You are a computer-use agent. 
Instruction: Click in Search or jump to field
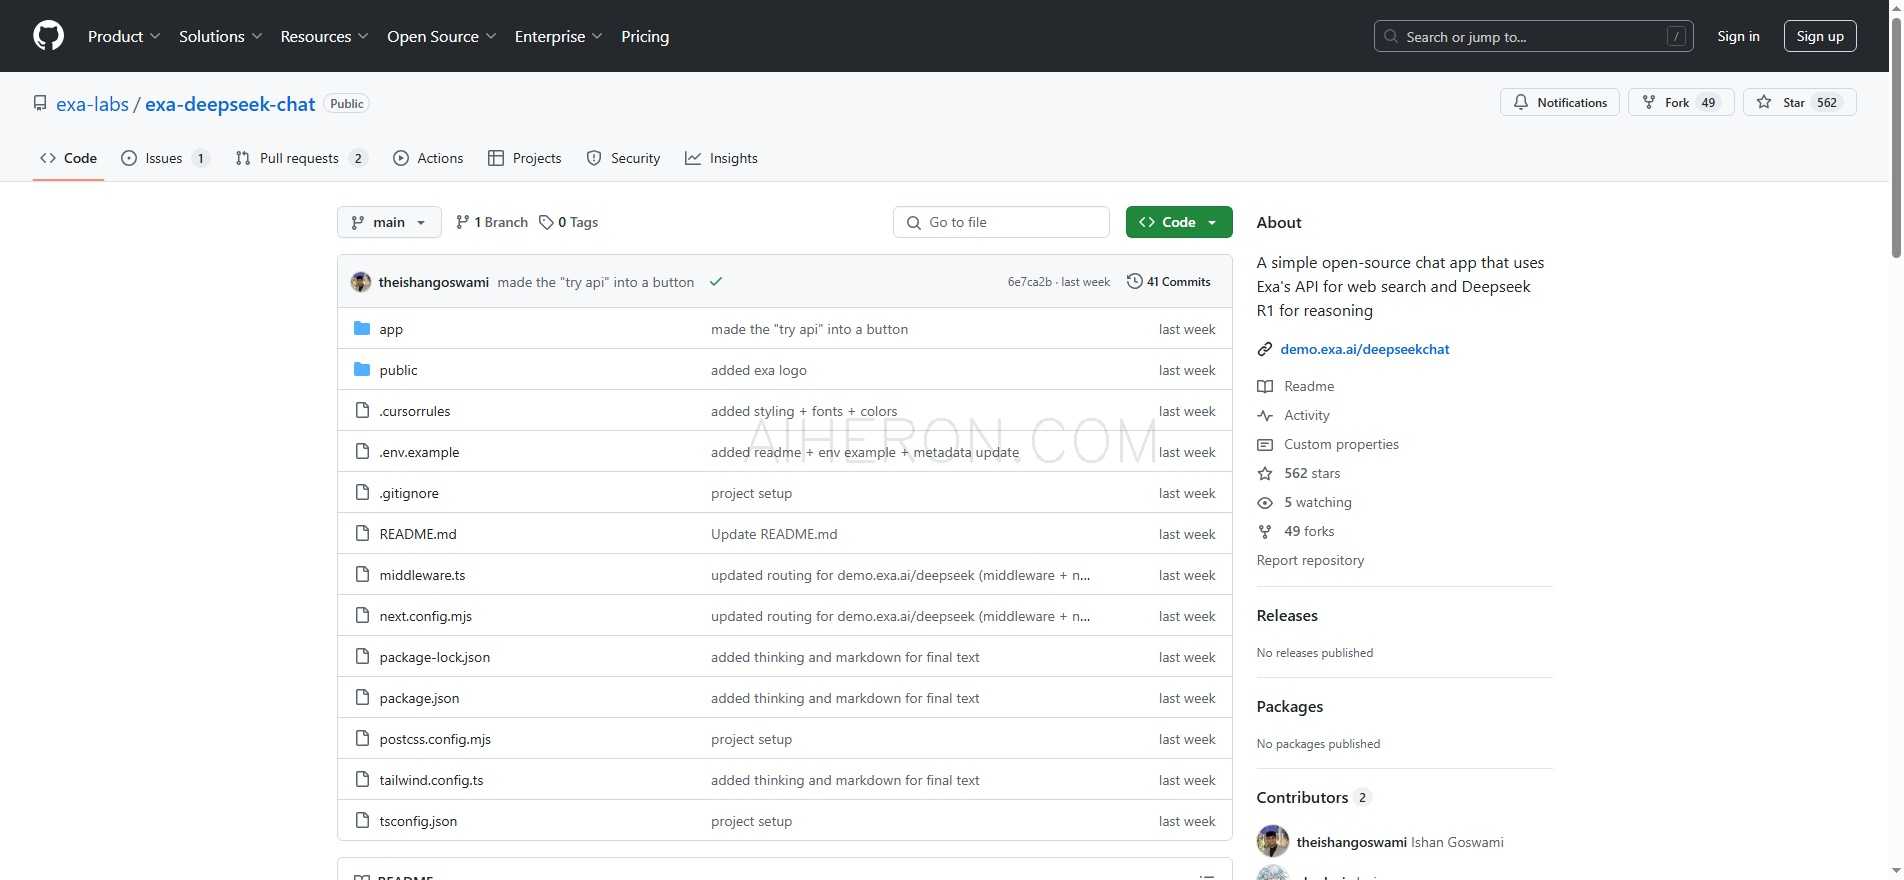(x=1533, y=36)
